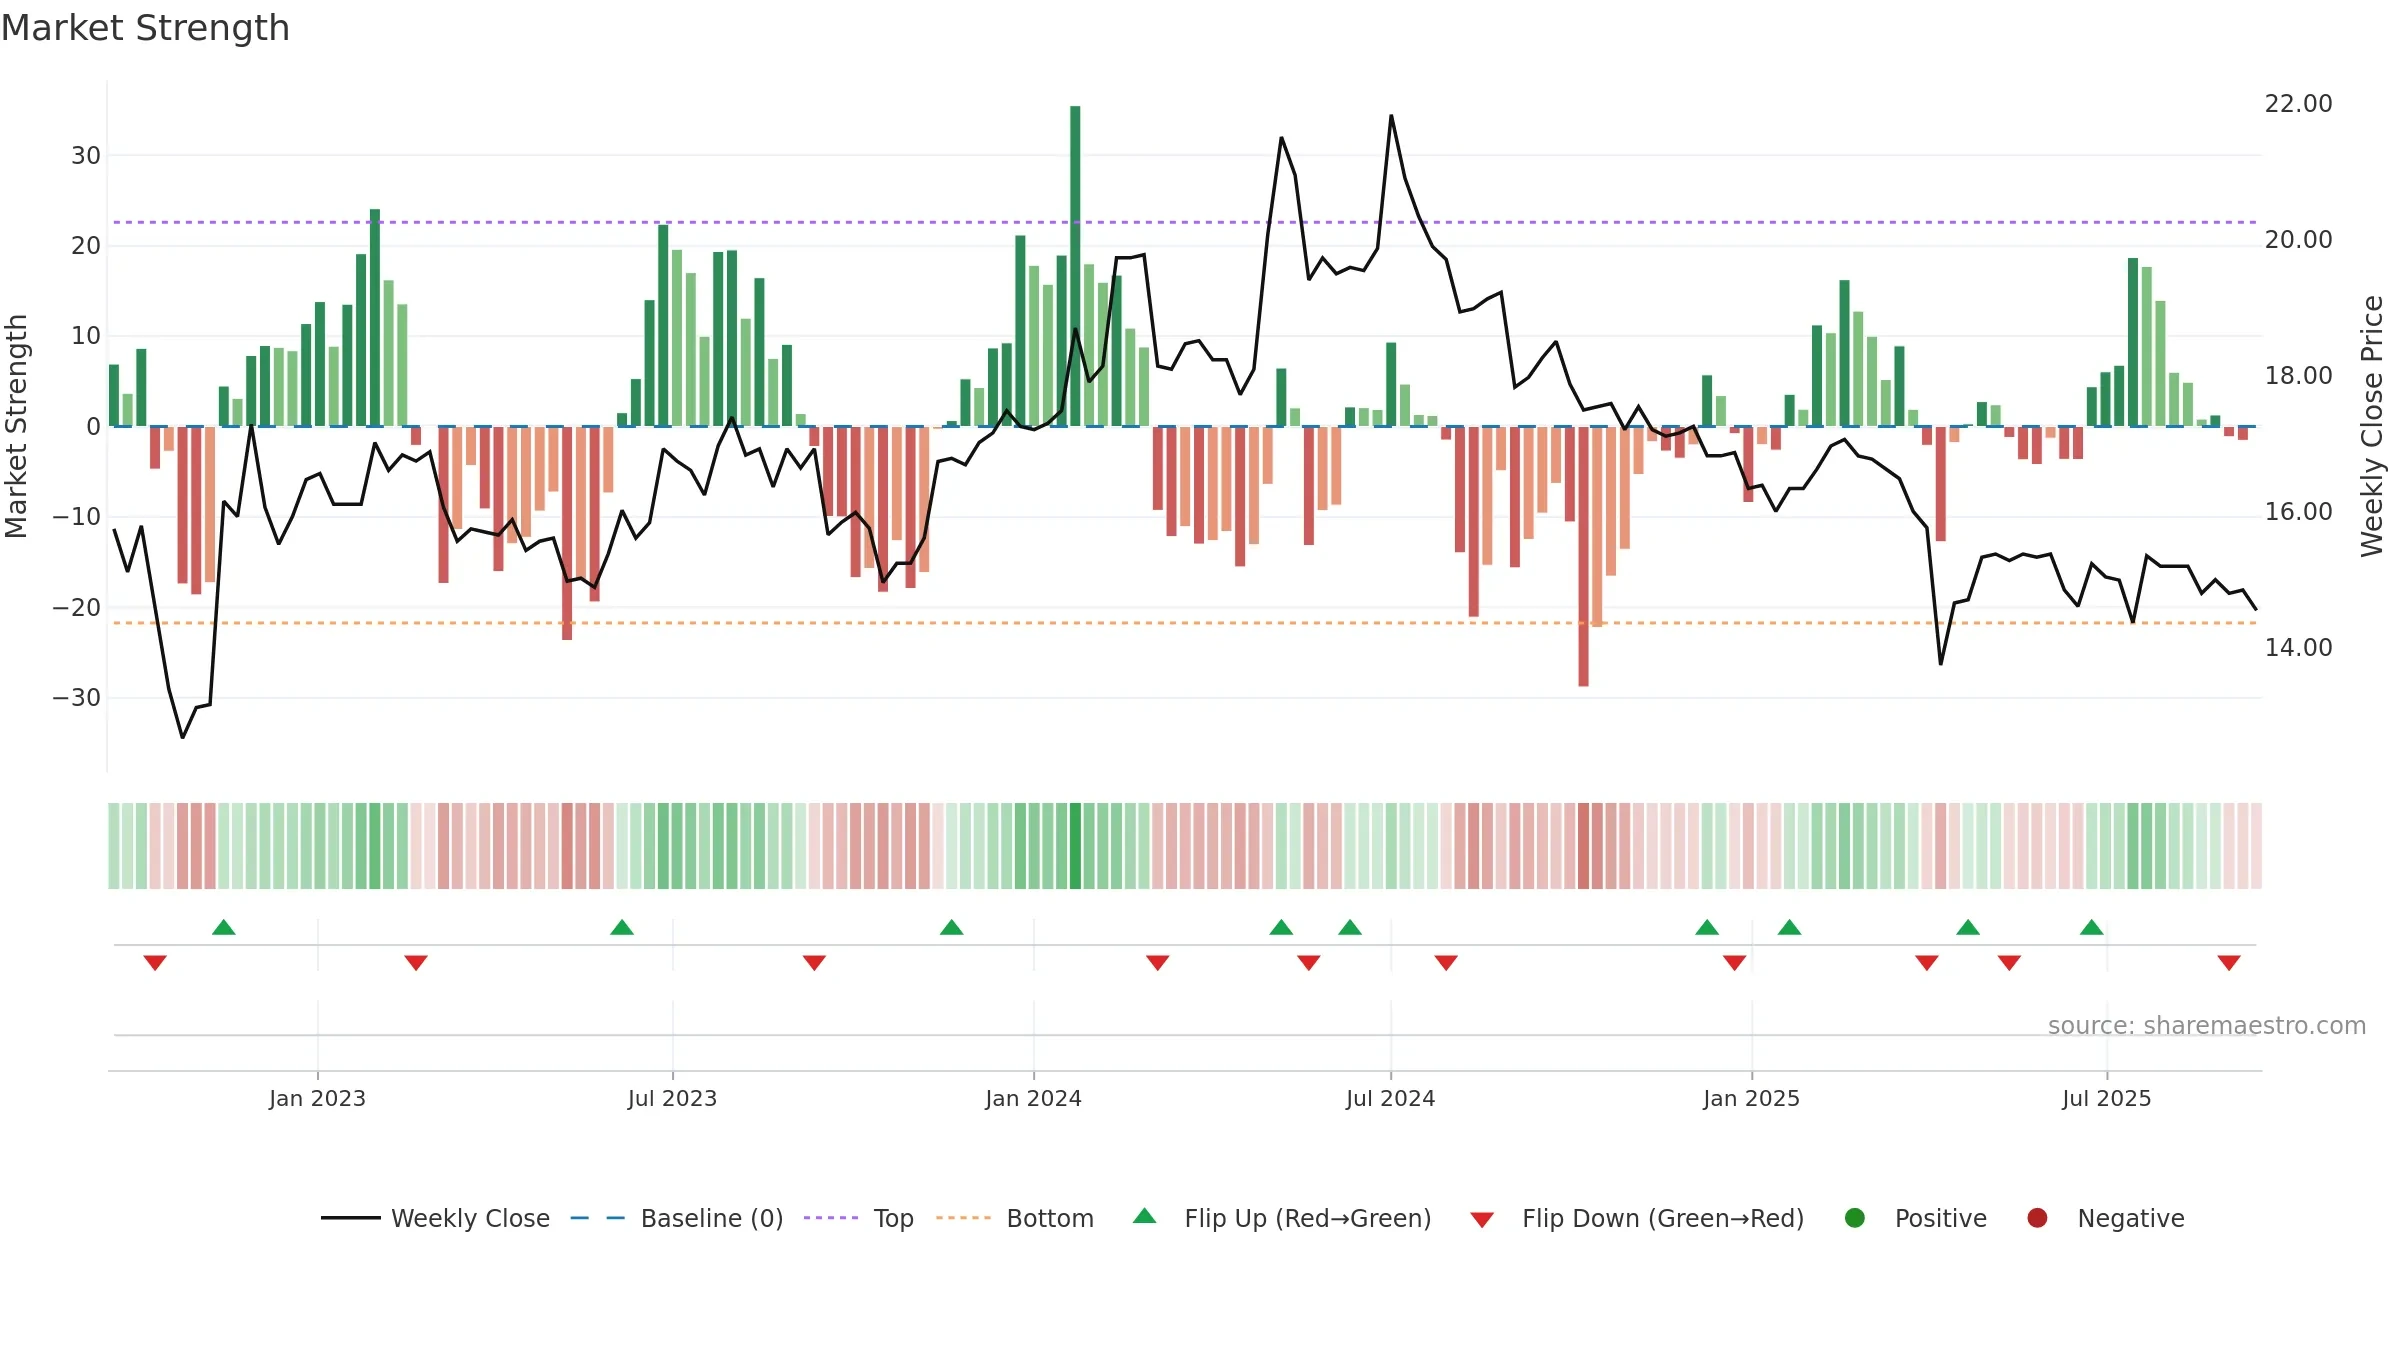The image size is (2400, 1350).
Task: Toggle the Top legend label
Action: (x=894, y=1219)
